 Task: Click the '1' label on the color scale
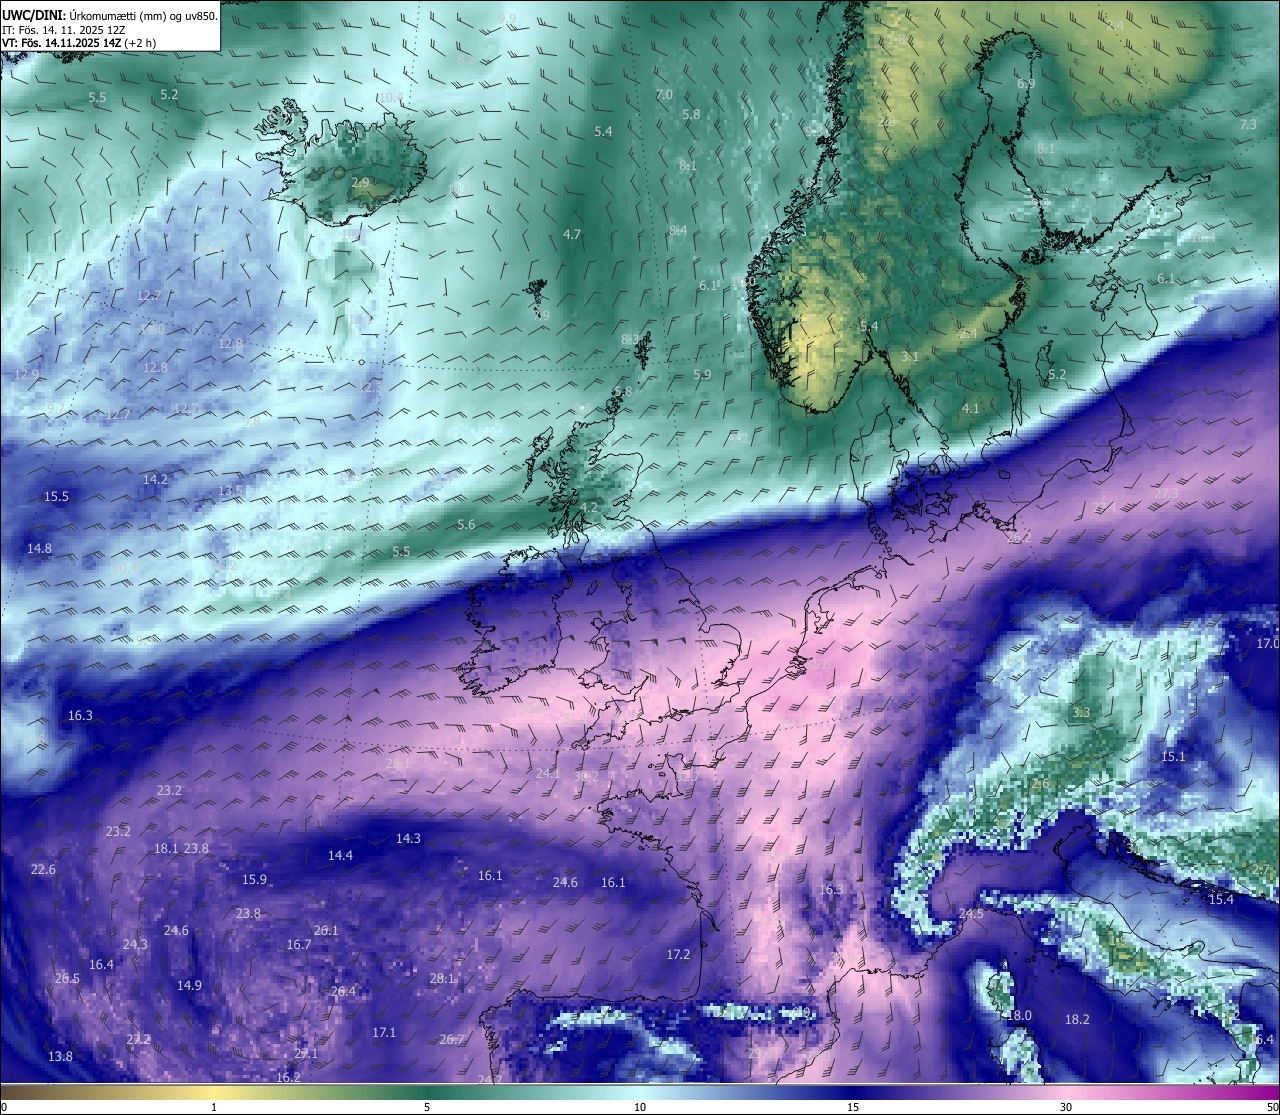214,1107
